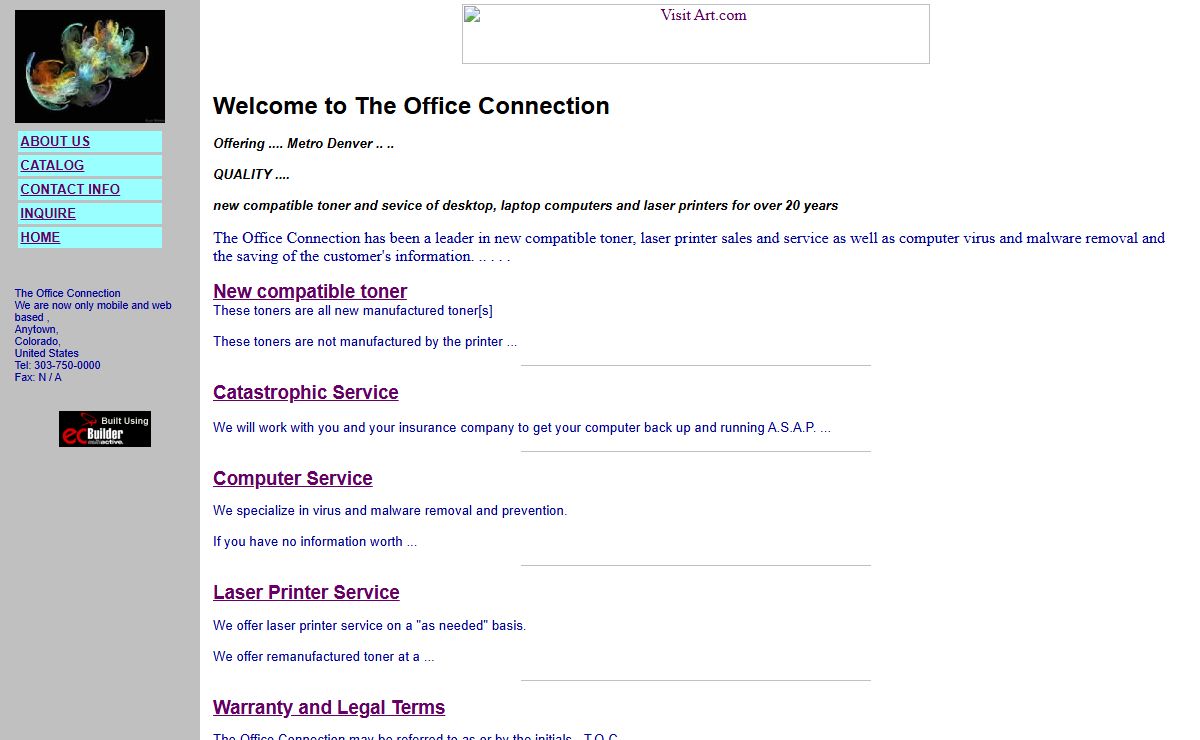The image size is (1200, 740).
Task: Click the Computer Service heading link
Action: tap(293, 479)
